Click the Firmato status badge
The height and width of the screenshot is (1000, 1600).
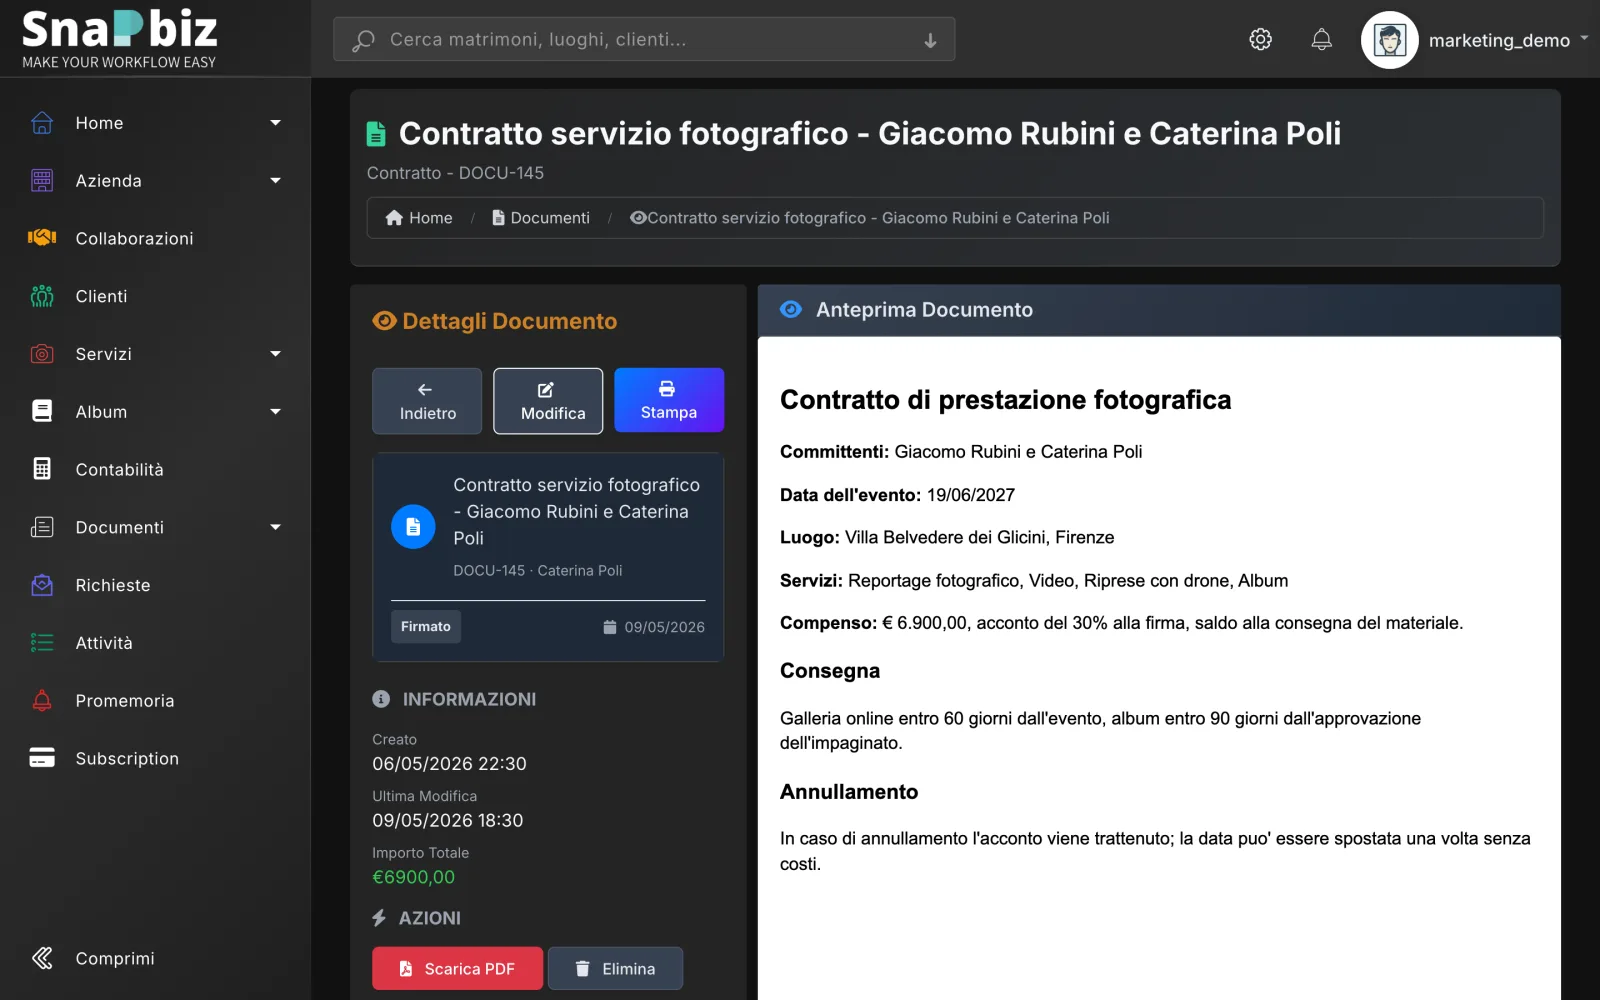click(425, 626)
